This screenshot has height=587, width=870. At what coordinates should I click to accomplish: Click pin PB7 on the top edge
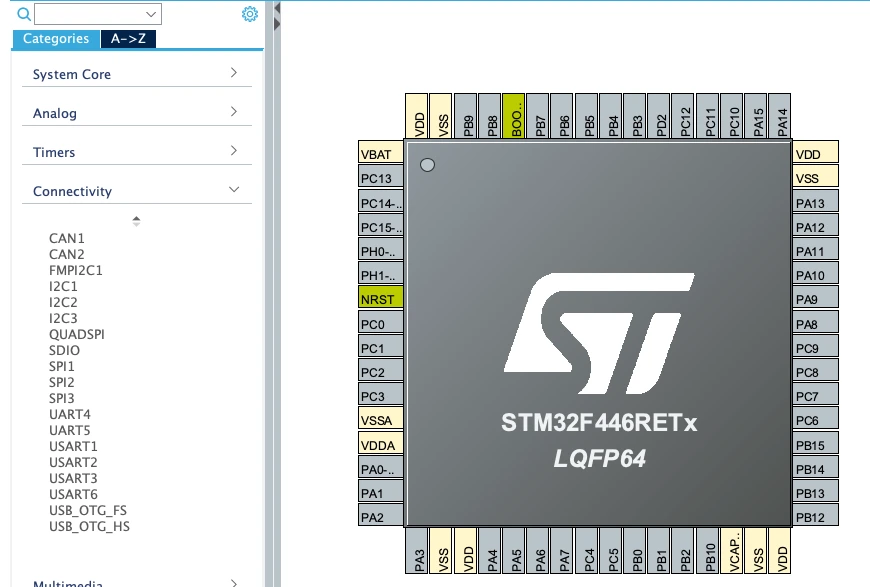pyautogui.click(x=538, y=116)
